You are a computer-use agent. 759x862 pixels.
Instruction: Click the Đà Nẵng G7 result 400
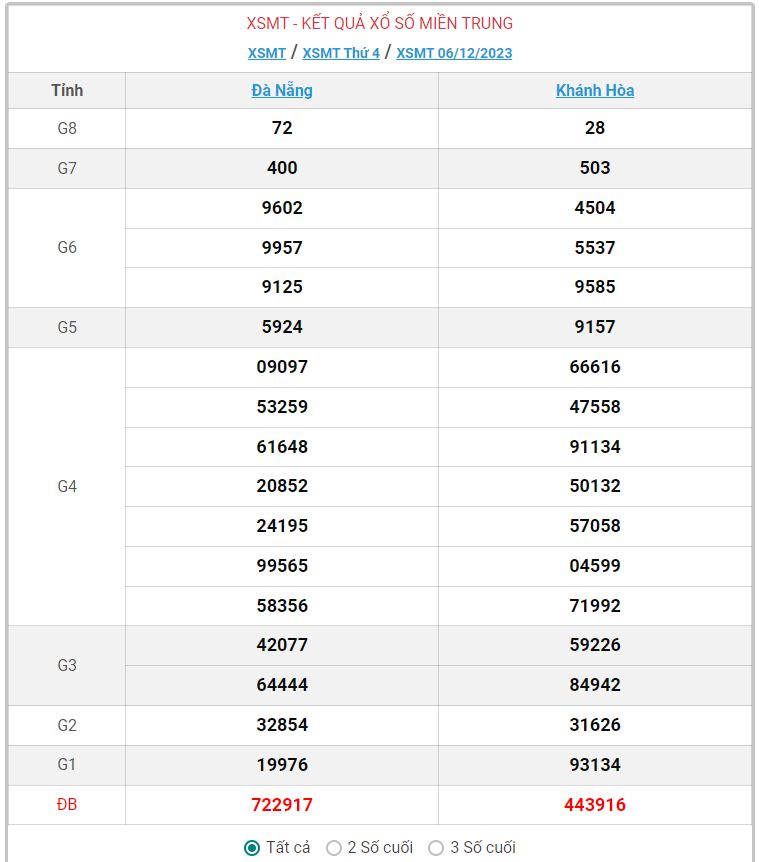coord(282,168)
